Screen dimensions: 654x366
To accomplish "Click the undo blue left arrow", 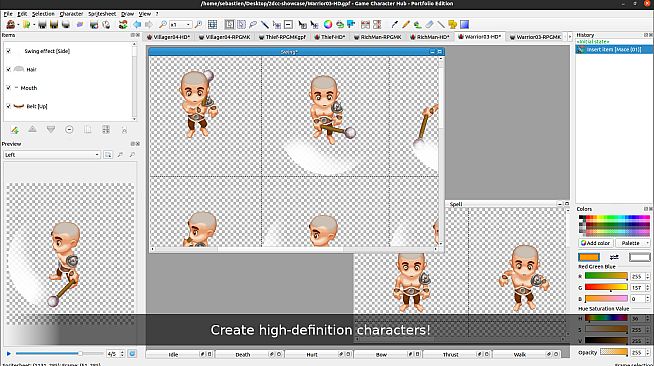I will pyautogui.click(x=137, y=25).
